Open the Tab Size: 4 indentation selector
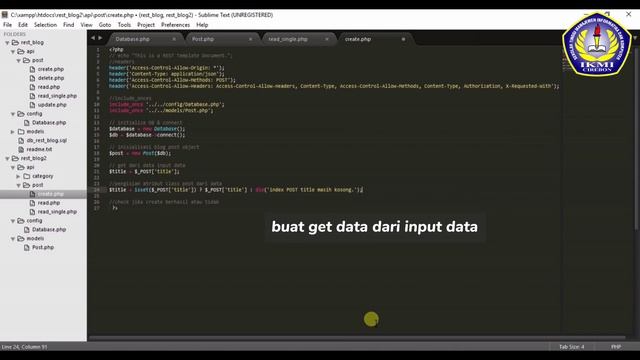 pos(571,347)
